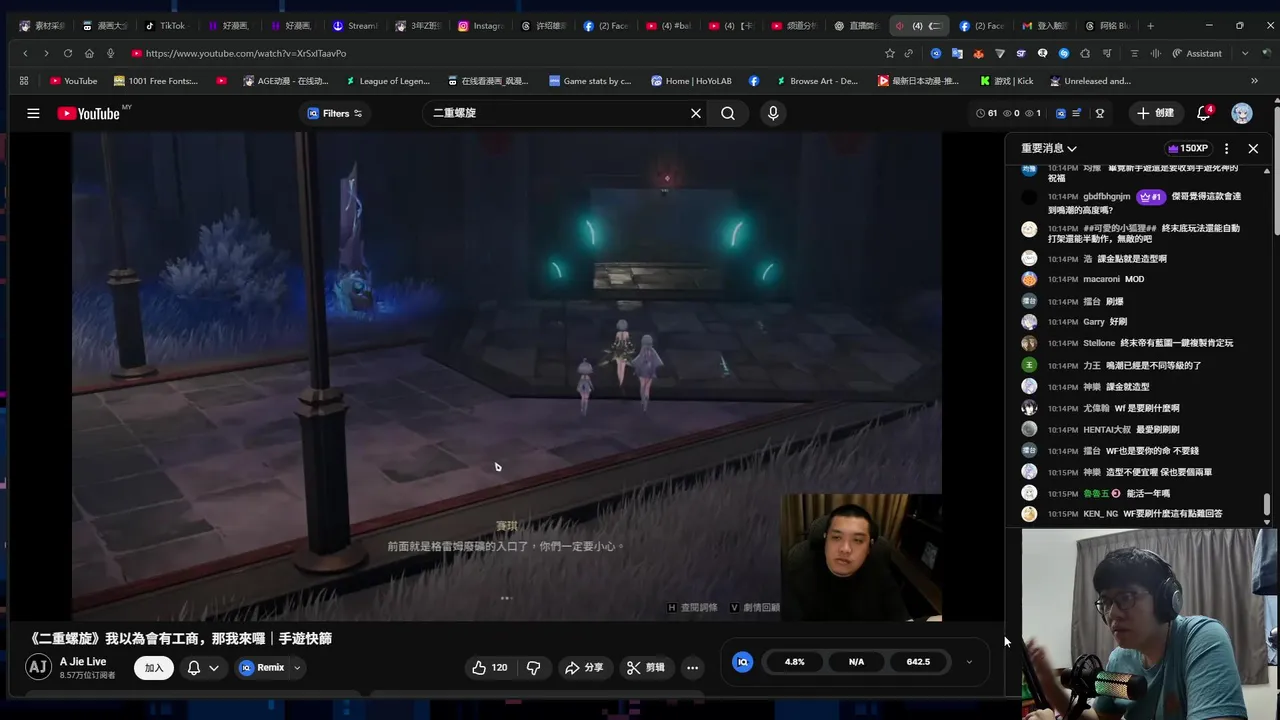The image size is (1280, 720).
Task: Open the Browse Art - De... bookmark
Action: pos(816,81)
